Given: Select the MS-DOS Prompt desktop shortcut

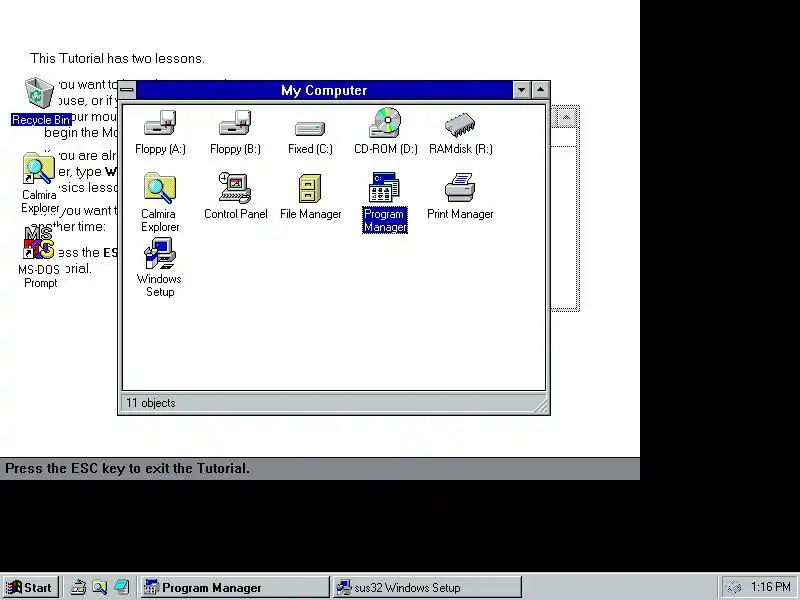Looking at the screenshot, I should point(39,258).
